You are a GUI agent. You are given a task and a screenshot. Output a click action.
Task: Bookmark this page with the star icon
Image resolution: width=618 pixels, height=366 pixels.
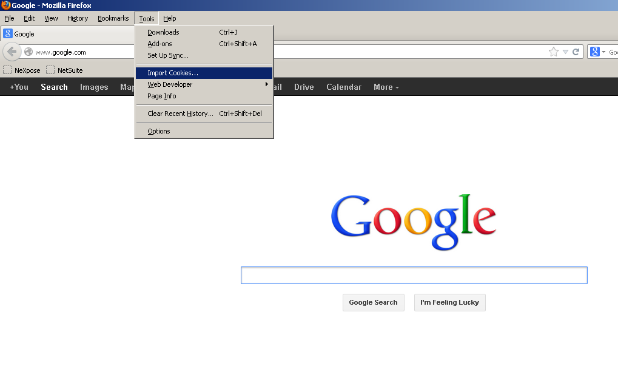[x=554, y=52]
